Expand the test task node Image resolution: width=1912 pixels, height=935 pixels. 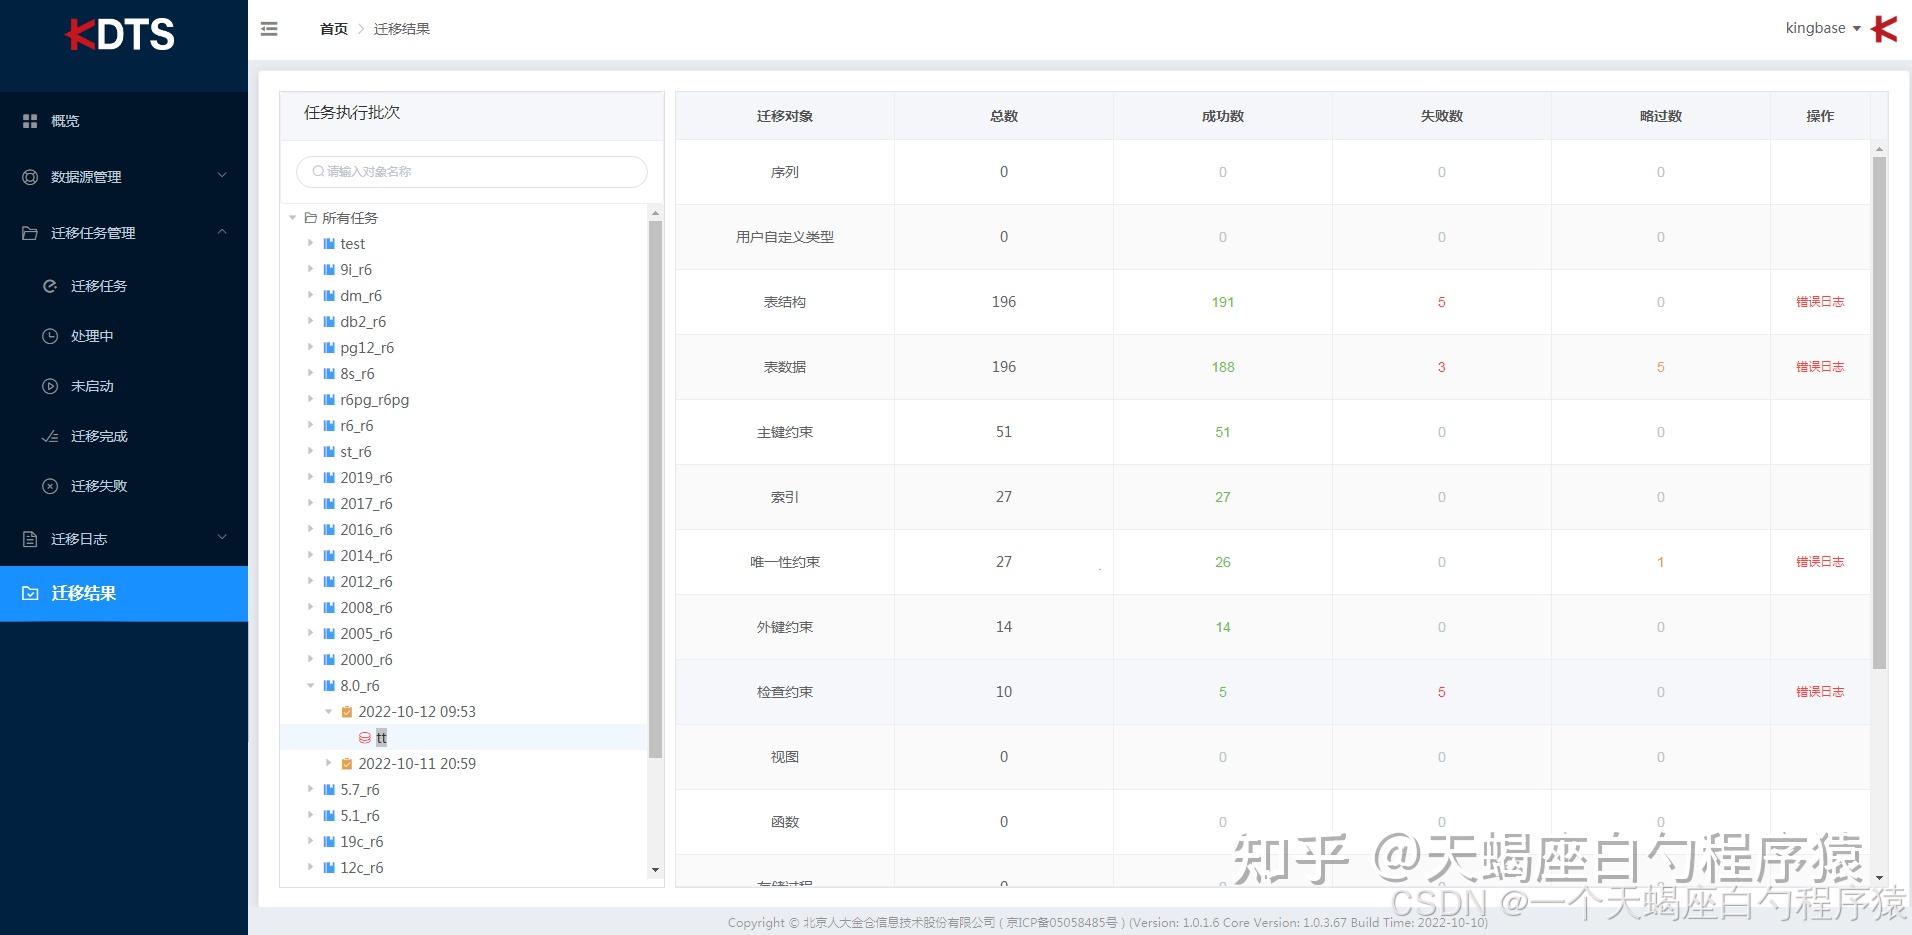[x=310, y=243]
